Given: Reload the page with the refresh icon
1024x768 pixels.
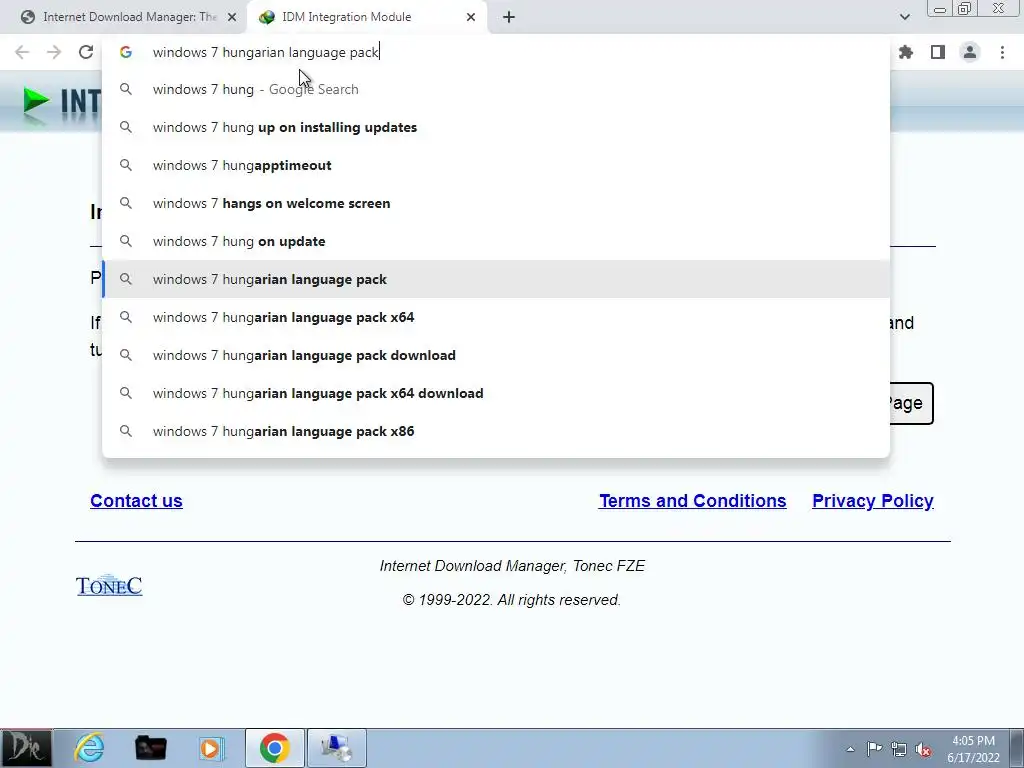Looking at the screenshot, I should (x=86, y=52).
